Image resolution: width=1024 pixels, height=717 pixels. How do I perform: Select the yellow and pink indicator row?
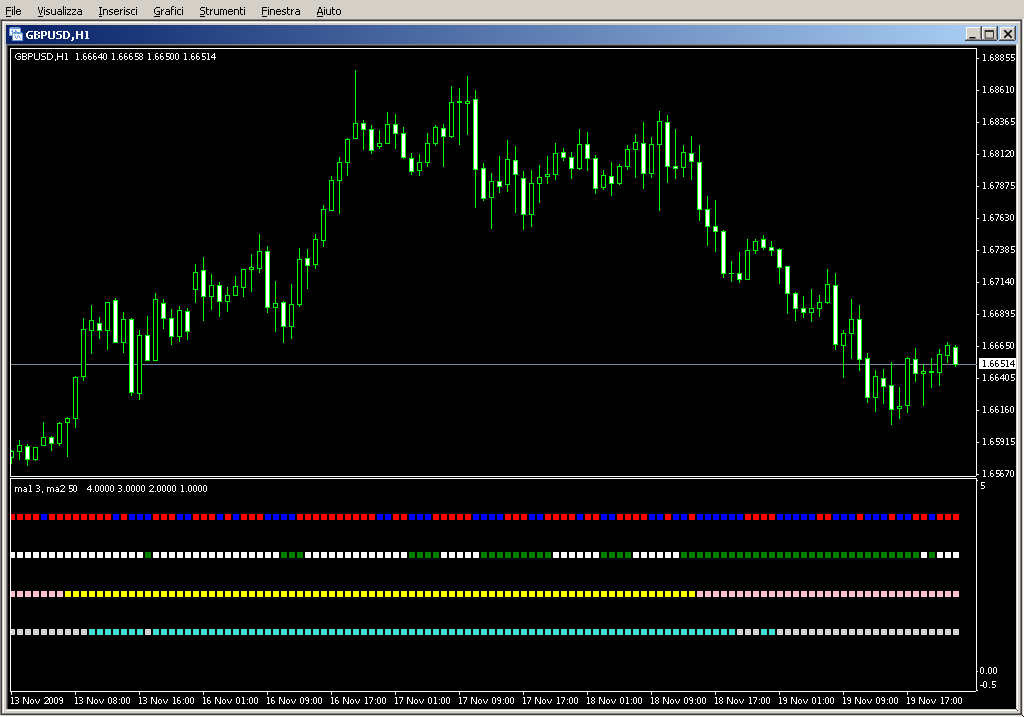[485, 594]
